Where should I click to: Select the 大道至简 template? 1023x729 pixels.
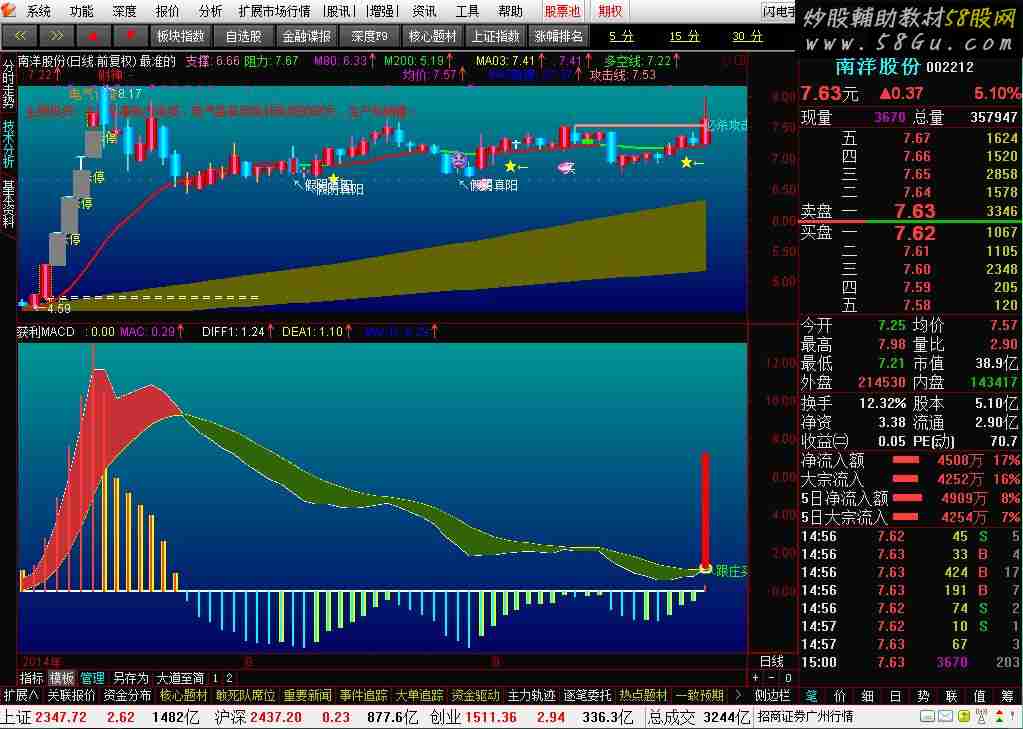180,678
